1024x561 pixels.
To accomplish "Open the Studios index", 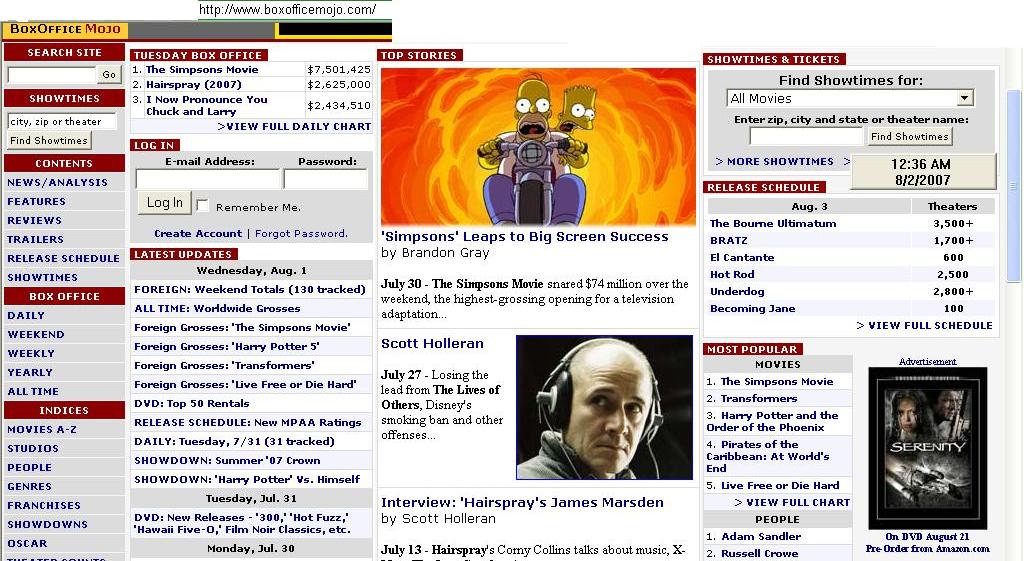I will tap(33, 449).
